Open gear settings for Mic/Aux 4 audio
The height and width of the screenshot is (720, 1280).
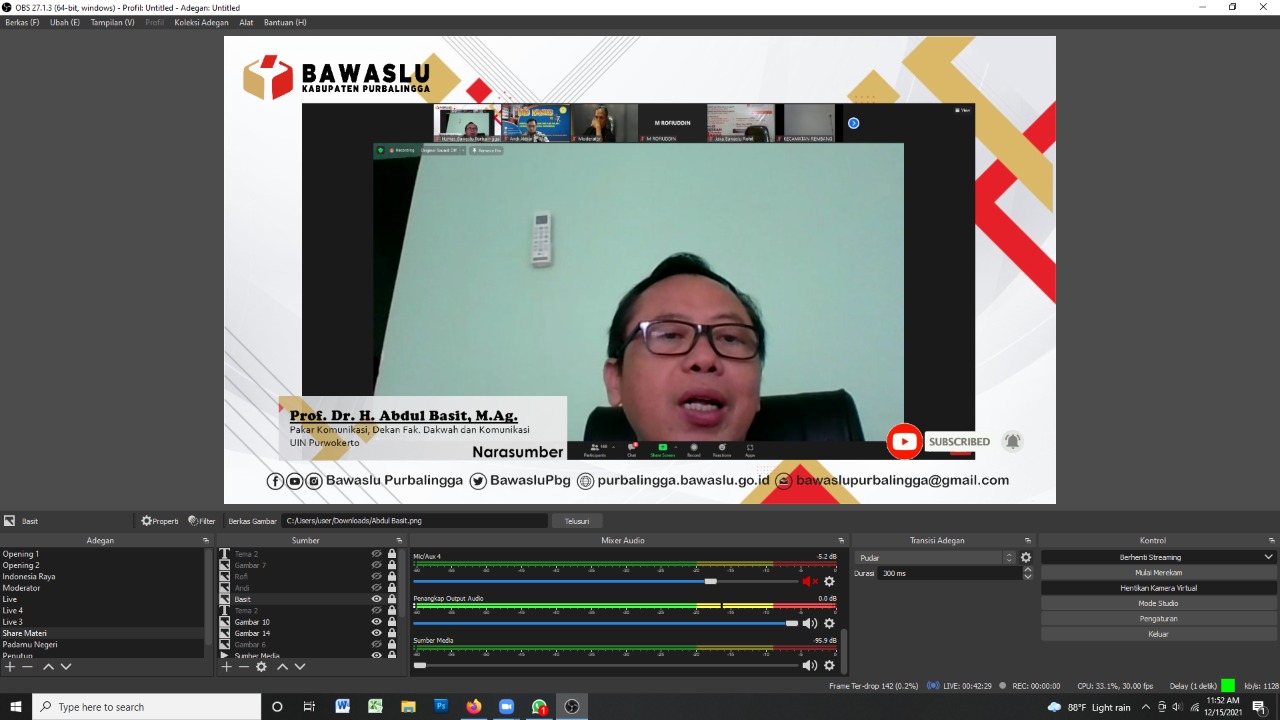point(829,581)
